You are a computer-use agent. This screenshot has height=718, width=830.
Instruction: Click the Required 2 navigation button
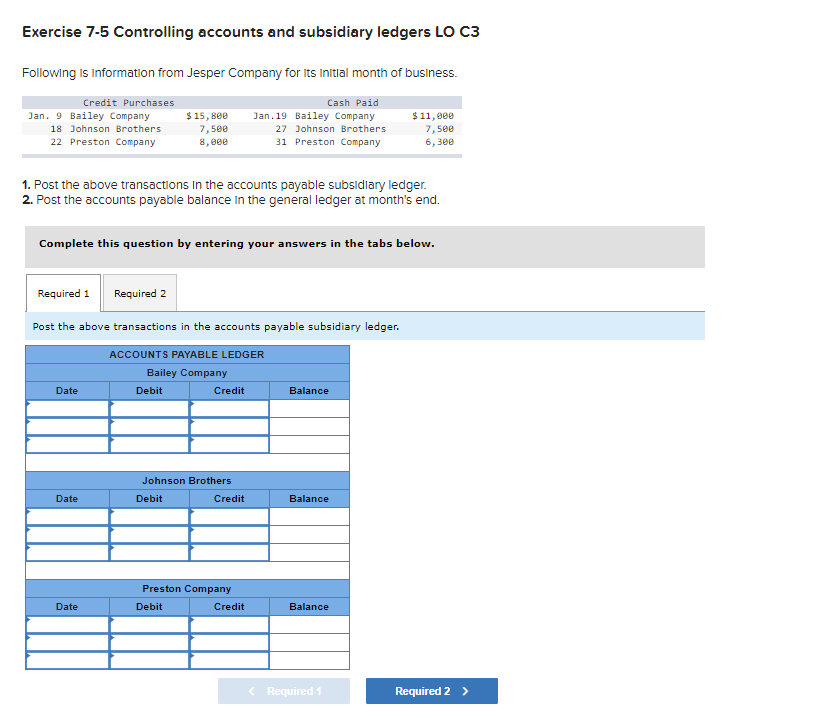click(x=431, y=690)
